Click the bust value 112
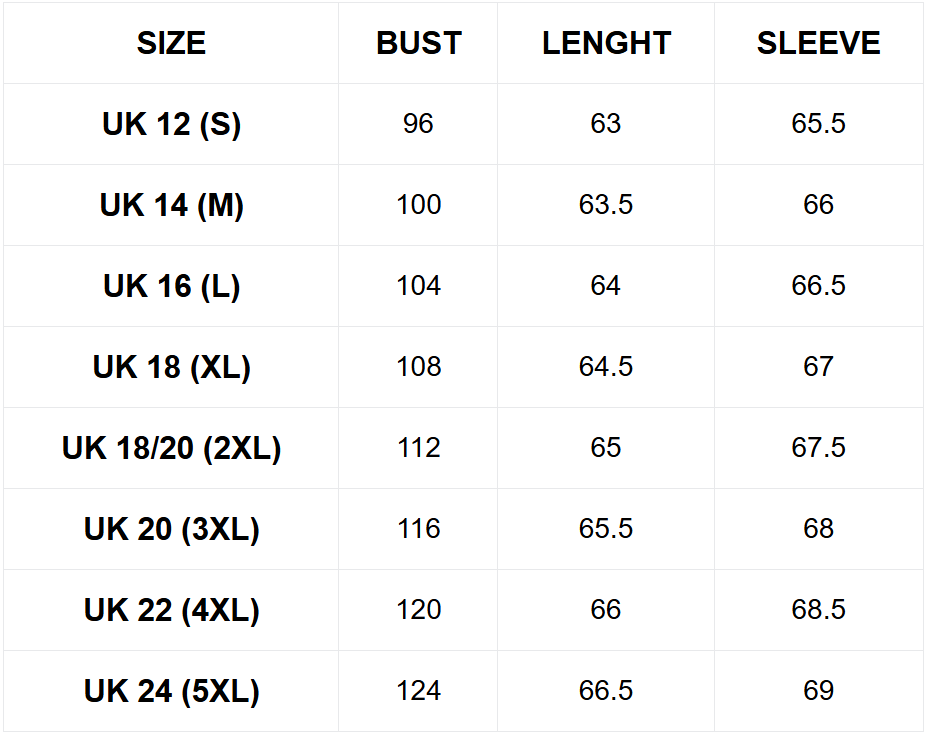The height and width of the screenshot is (735, 928). [418, 448]
